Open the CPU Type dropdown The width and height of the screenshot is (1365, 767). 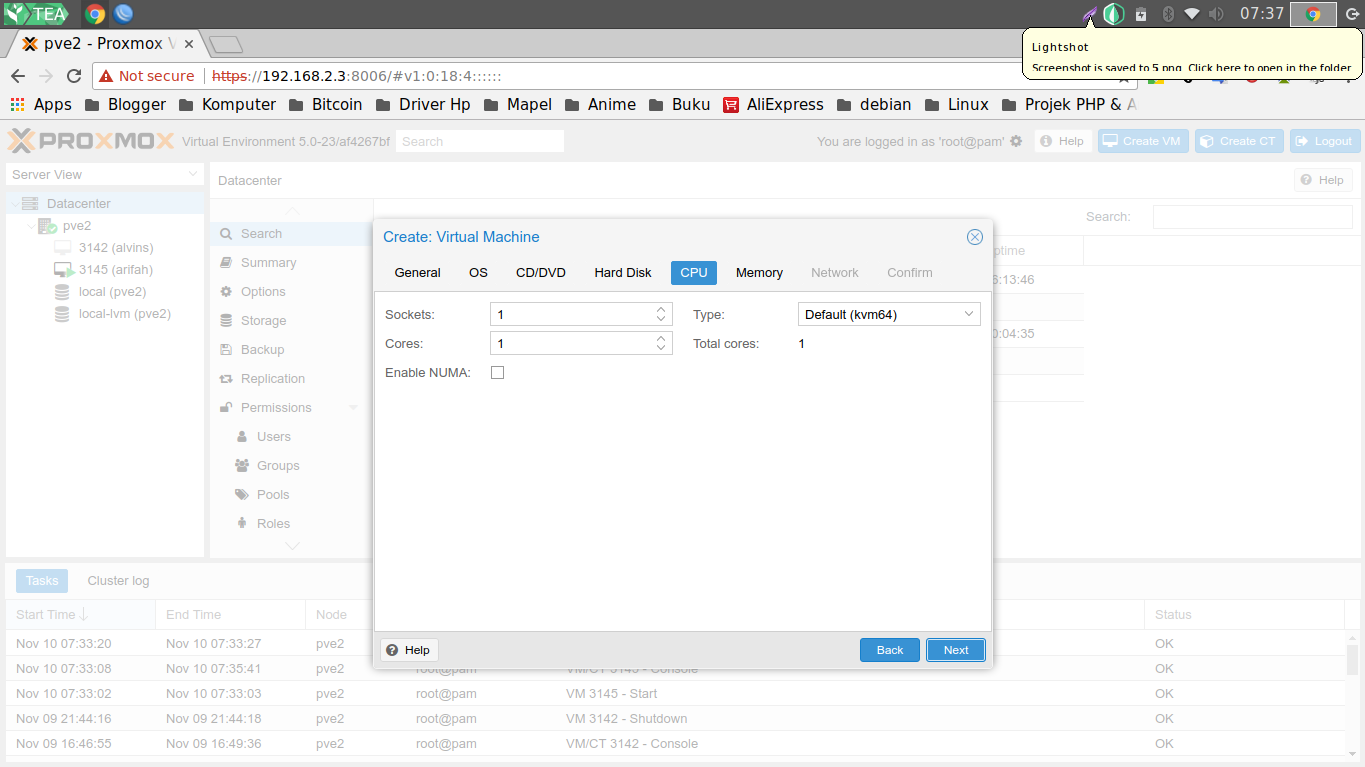969,314
